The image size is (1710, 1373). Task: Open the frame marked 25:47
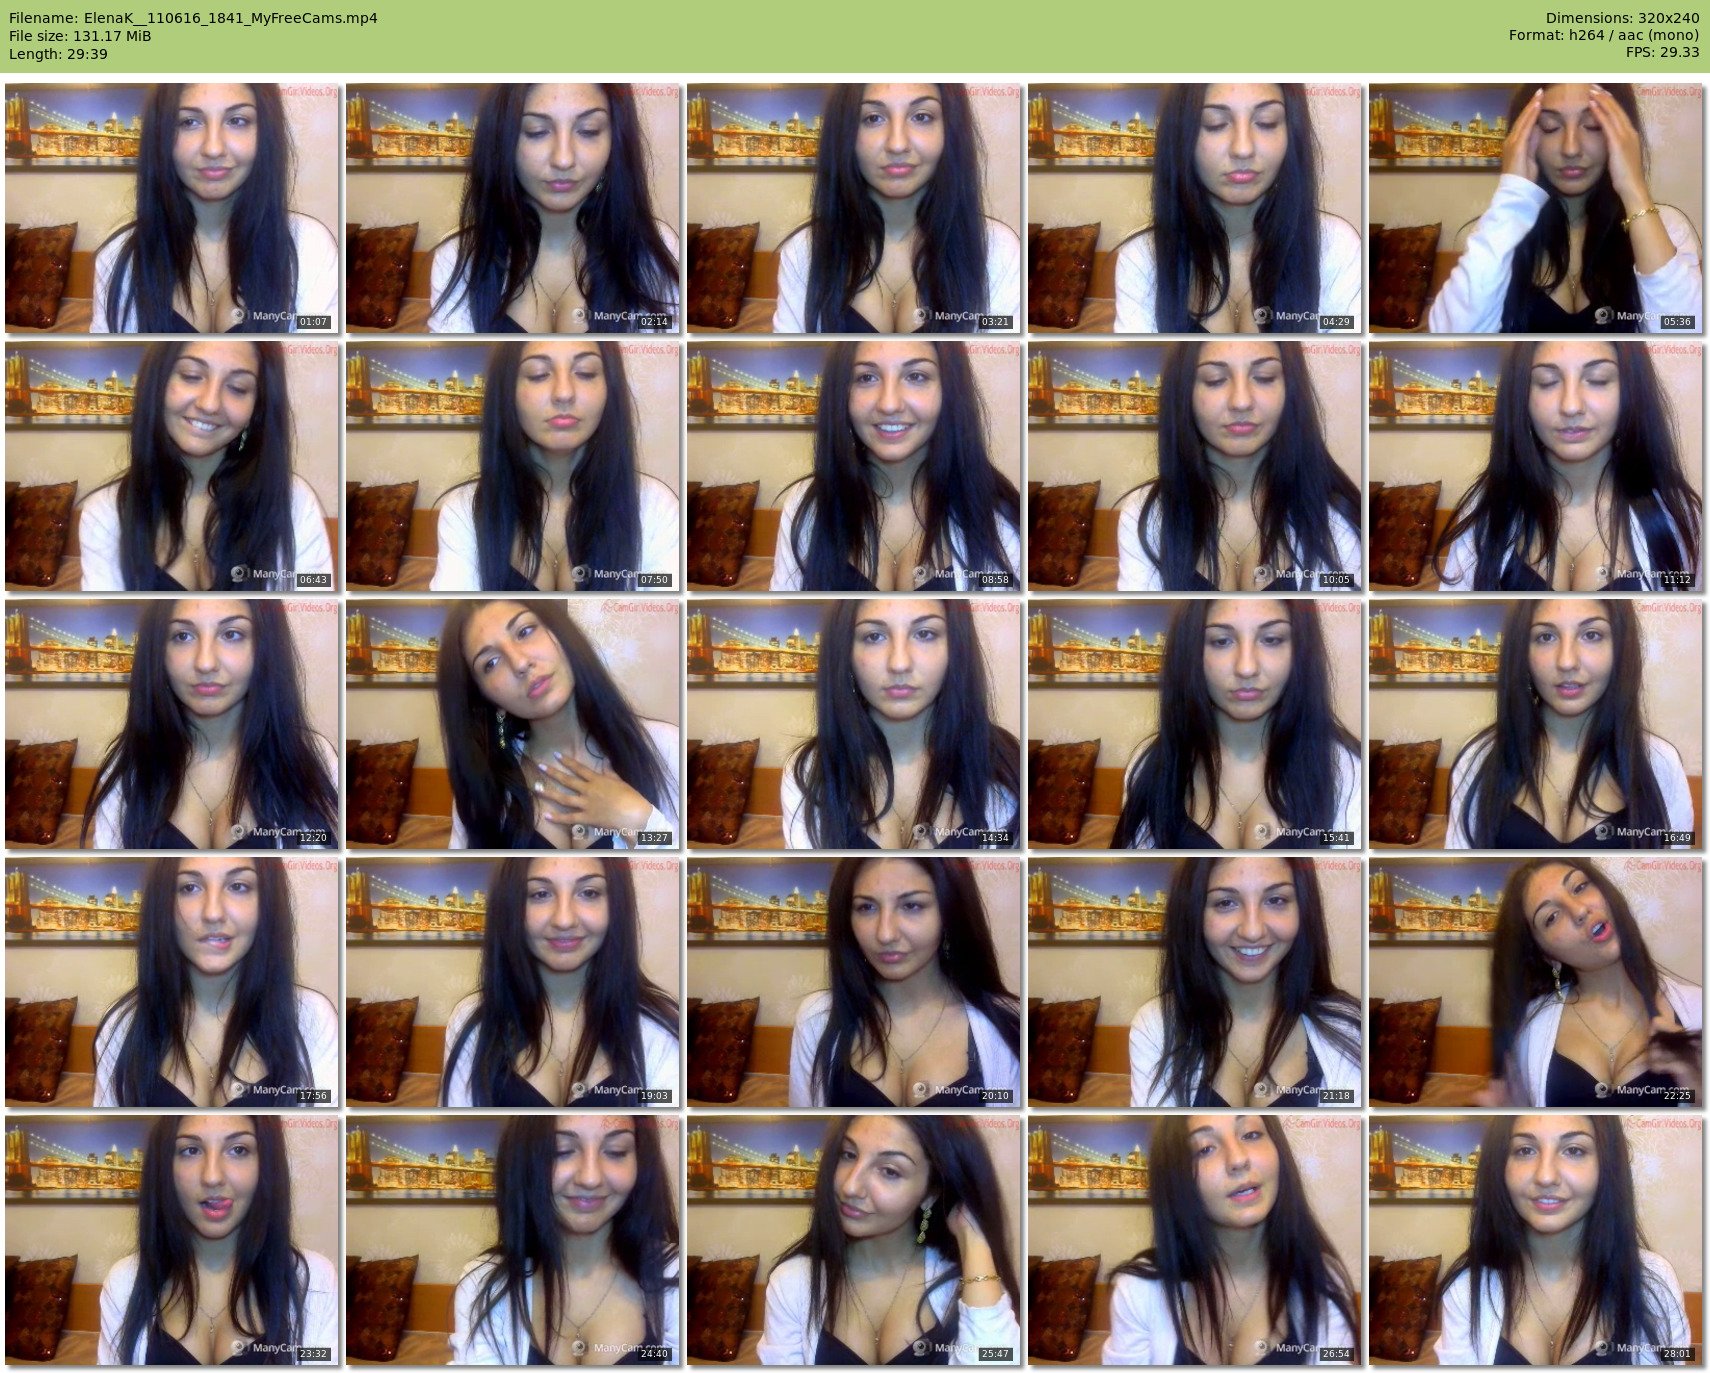click(854, 1240)
